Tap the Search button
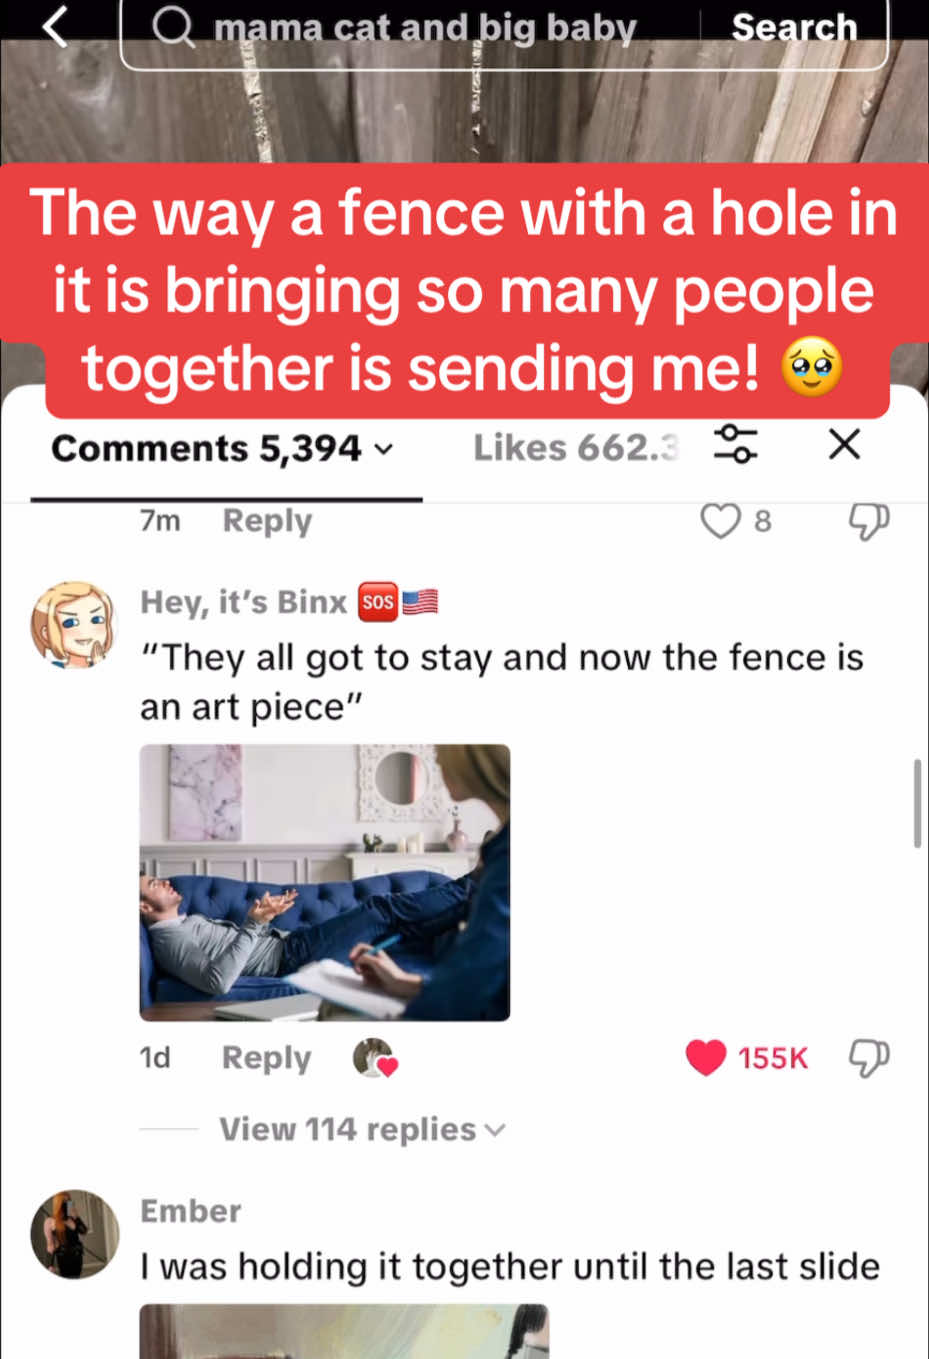 point(794,28)
